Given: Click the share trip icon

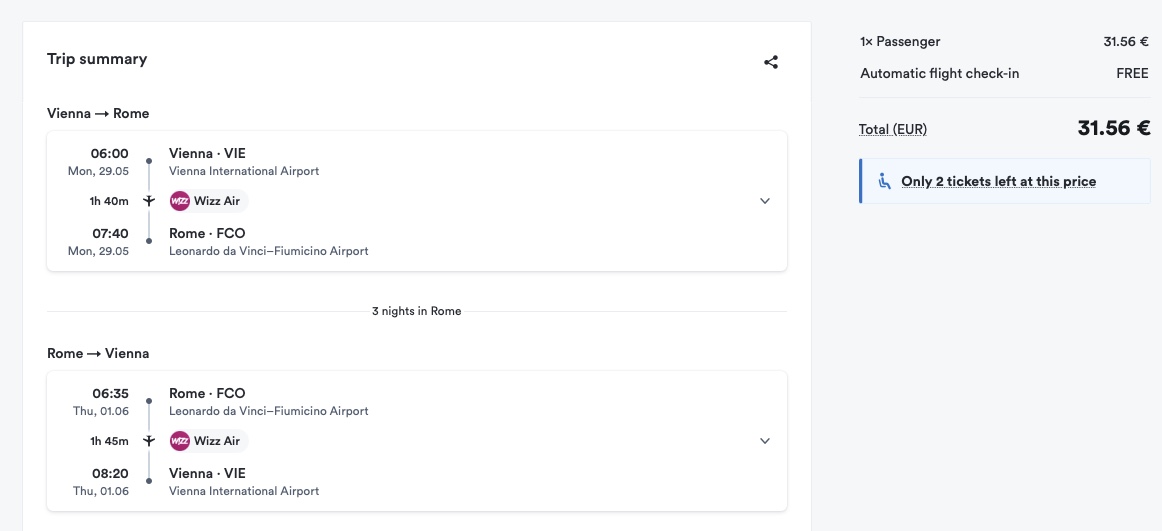Looking at the screenshot, I should pyautogui.click(x=771, y=62).
